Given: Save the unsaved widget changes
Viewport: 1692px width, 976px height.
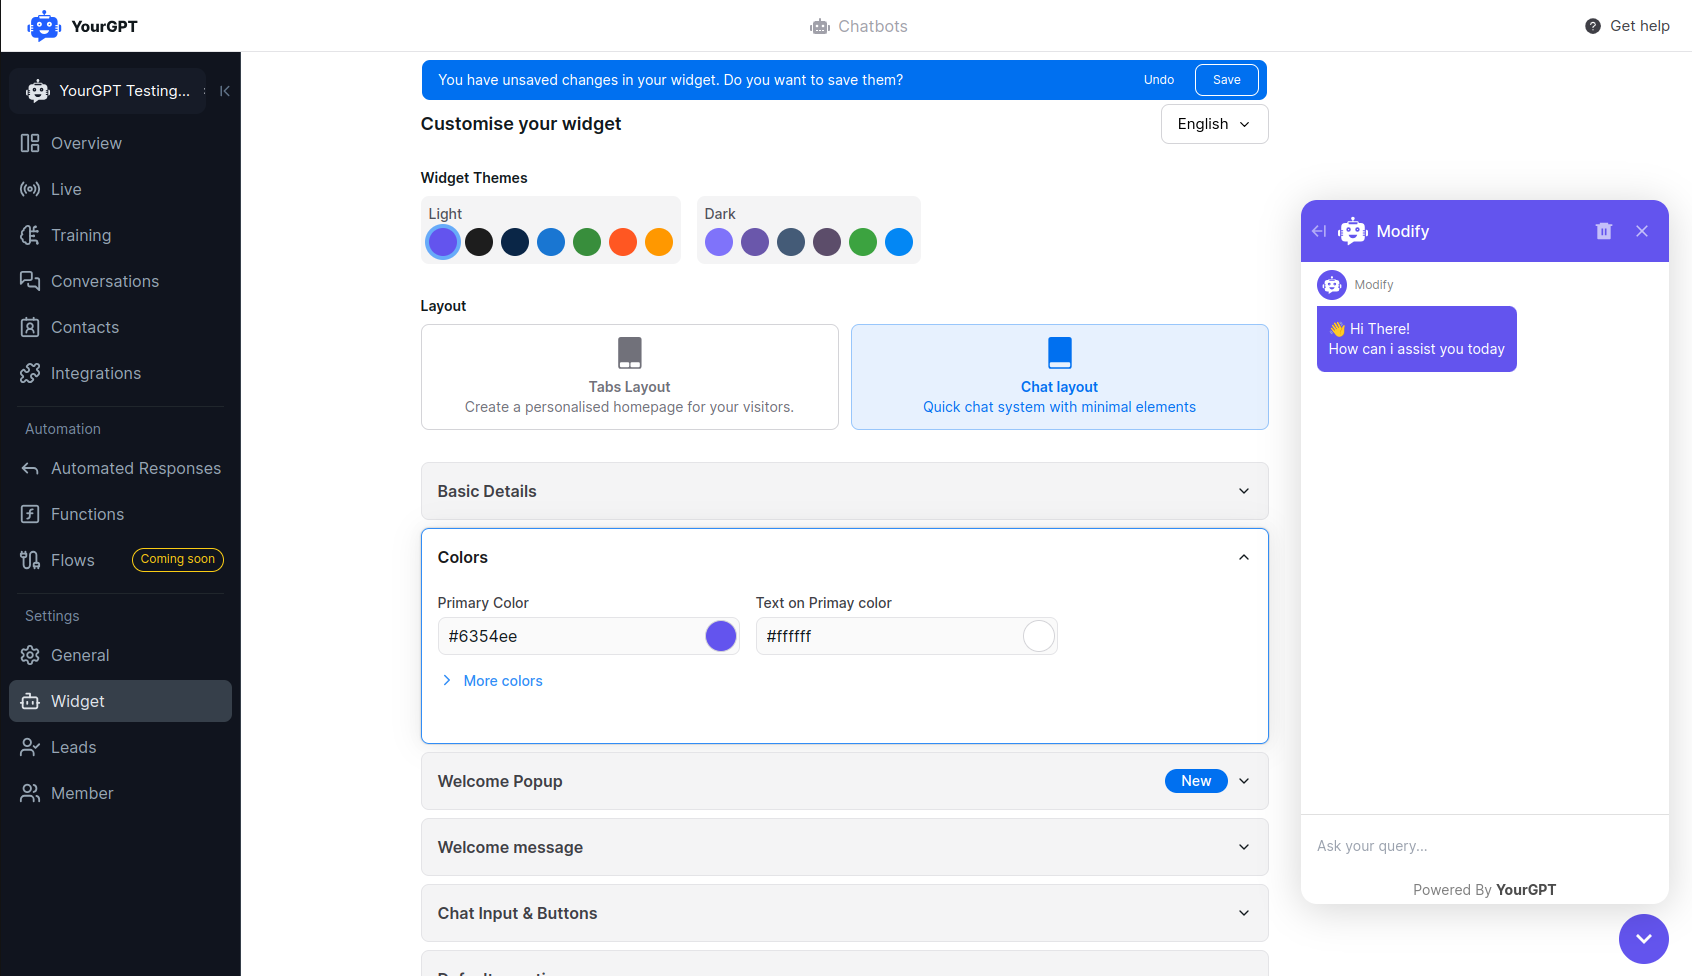Looking at the screenshot, I should click(x=1227, y=80).
